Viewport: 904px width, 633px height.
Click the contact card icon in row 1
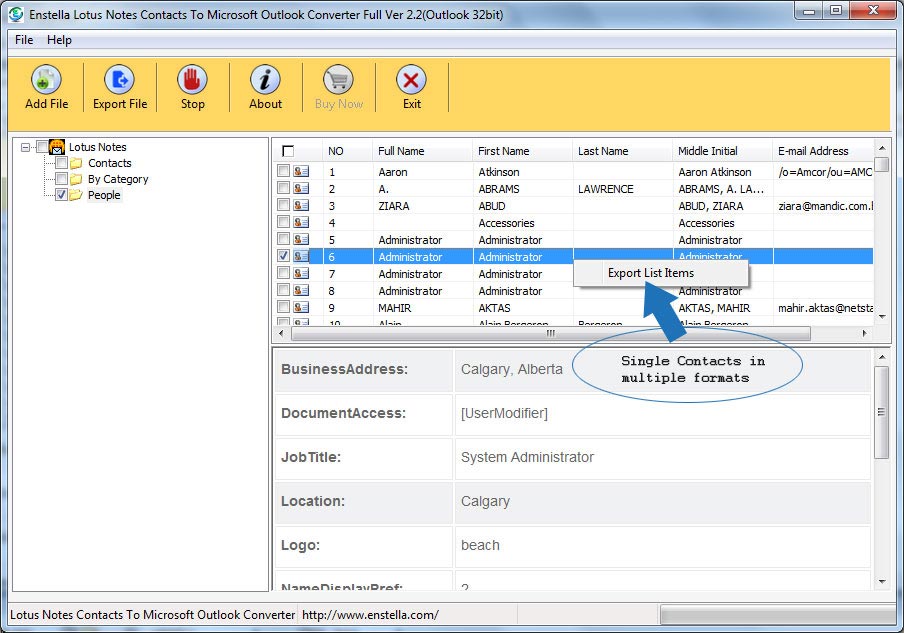coord(301,172)
